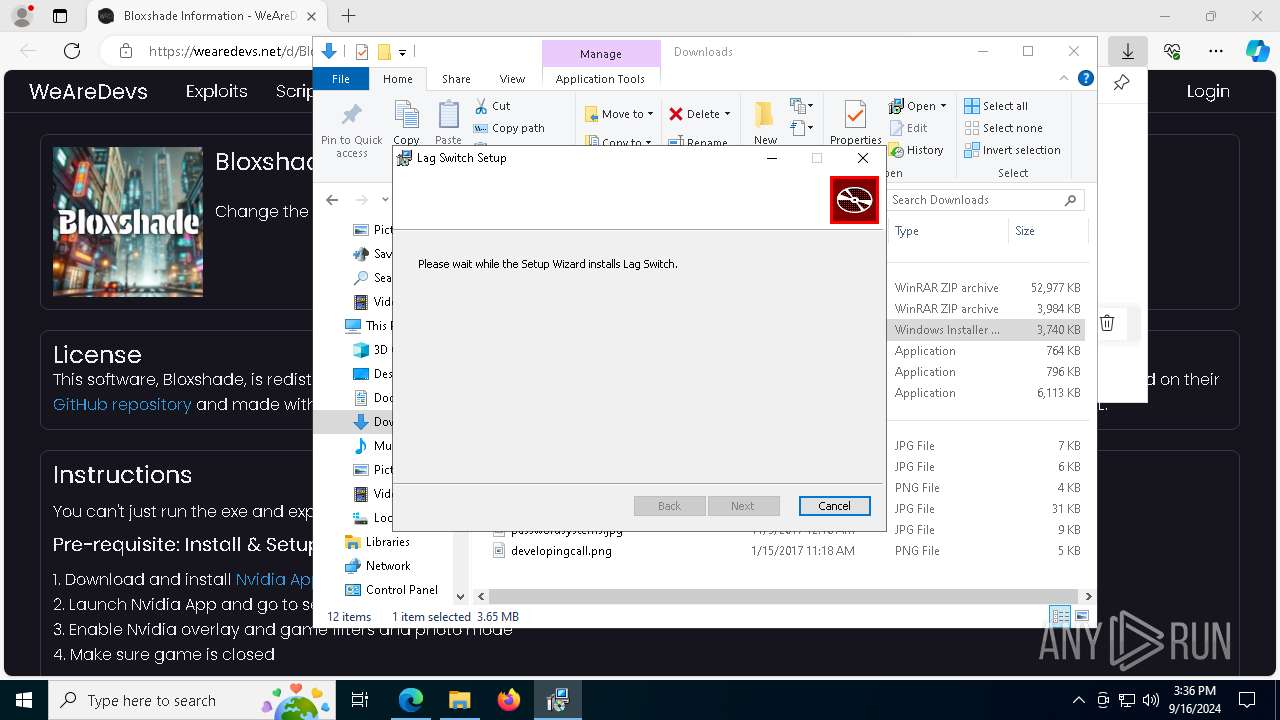Switch to large icons view layout
The width and height of the screenshot is (1280, 720).
[x=1081, y=616]
